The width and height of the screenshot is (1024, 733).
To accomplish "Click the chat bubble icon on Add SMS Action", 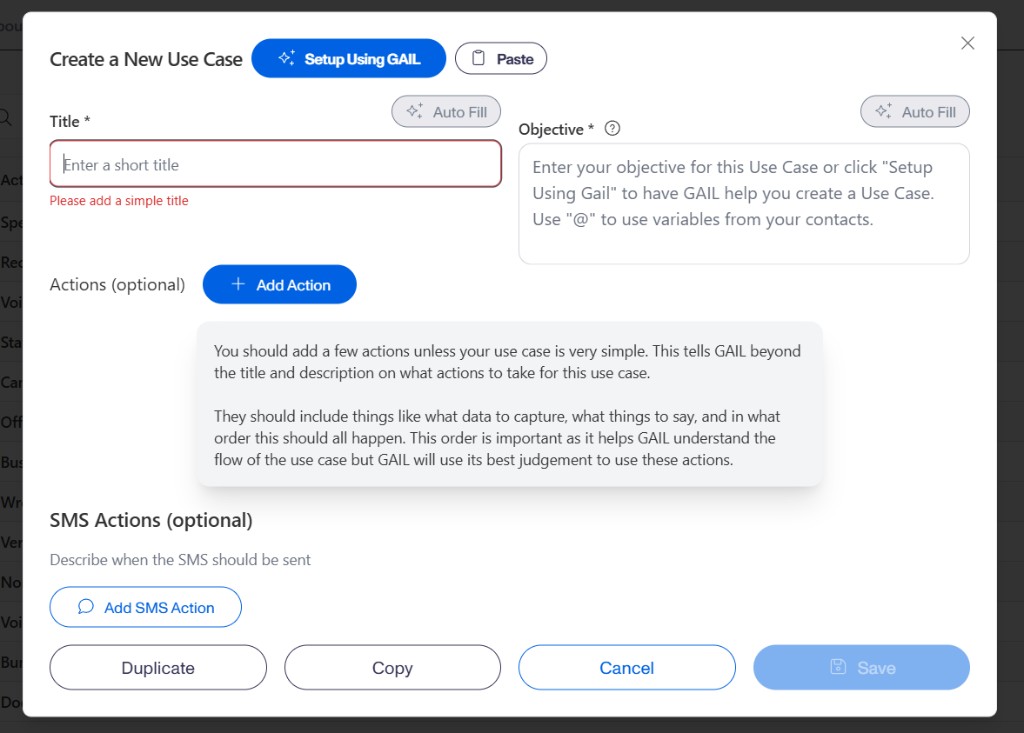I will tap(85, 606).
